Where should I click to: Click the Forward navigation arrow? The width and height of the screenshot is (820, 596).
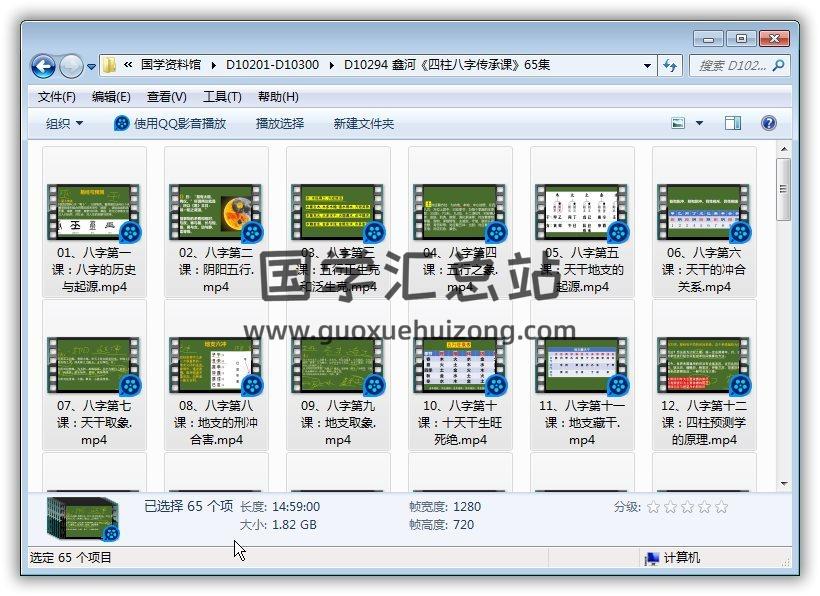[x=72, y=66]
